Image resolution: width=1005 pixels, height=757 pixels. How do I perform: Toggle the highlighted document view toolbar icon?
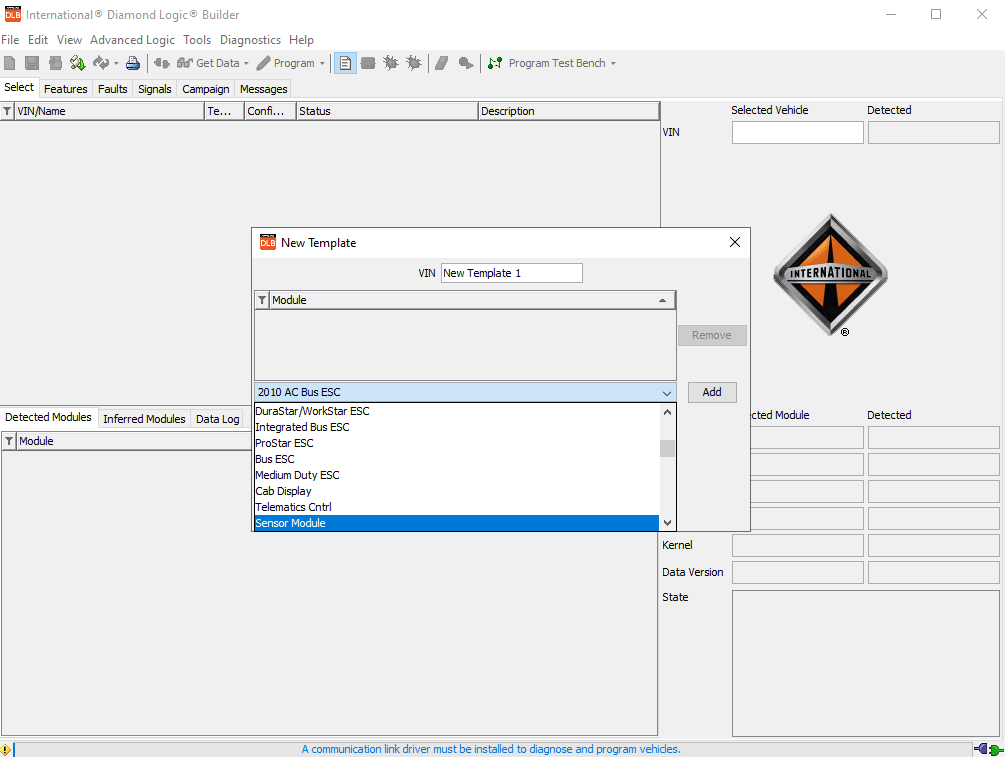[x=345, y=63]
